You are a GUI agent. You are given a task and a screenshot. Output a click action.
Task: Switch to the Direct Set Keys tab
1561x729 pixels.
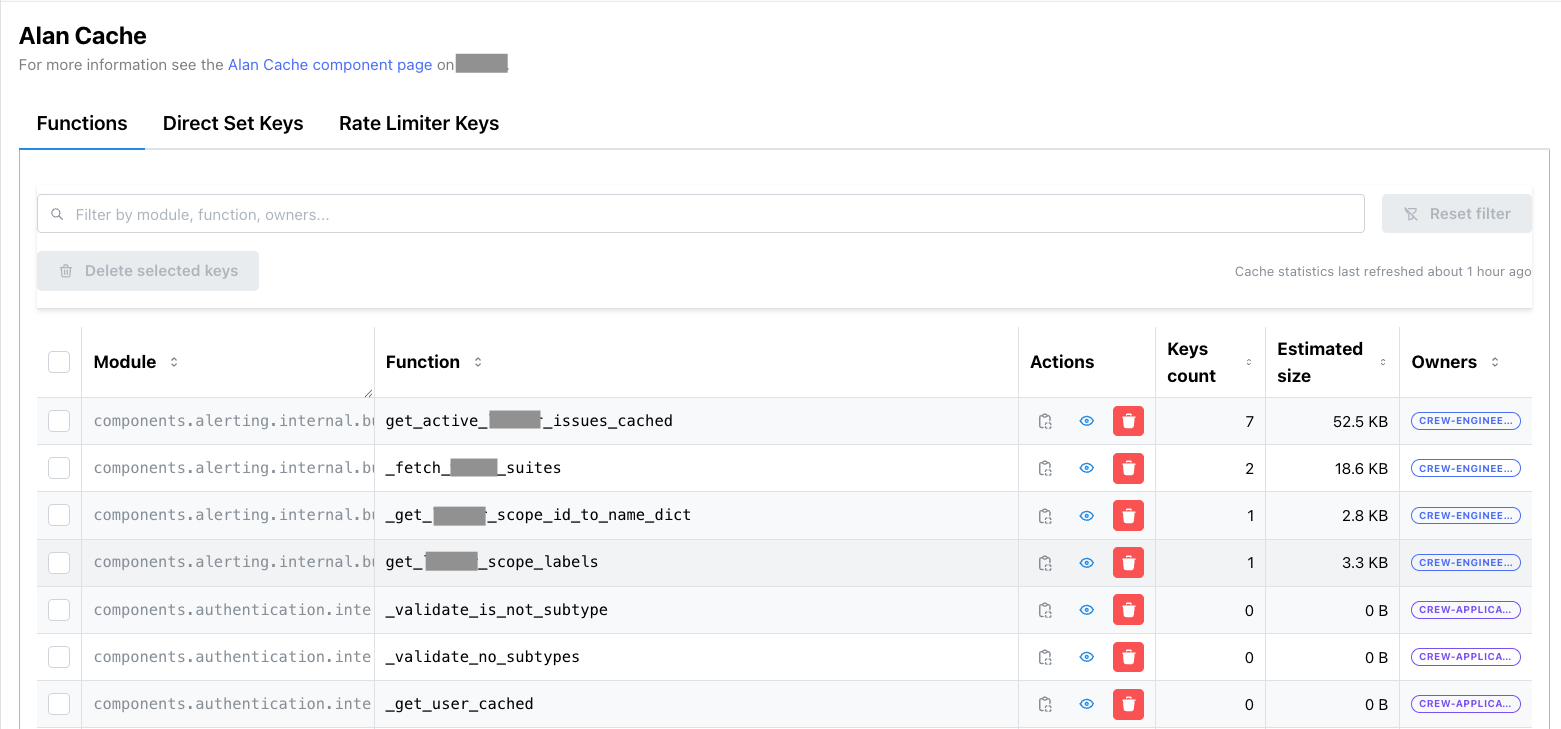point(233,123)
